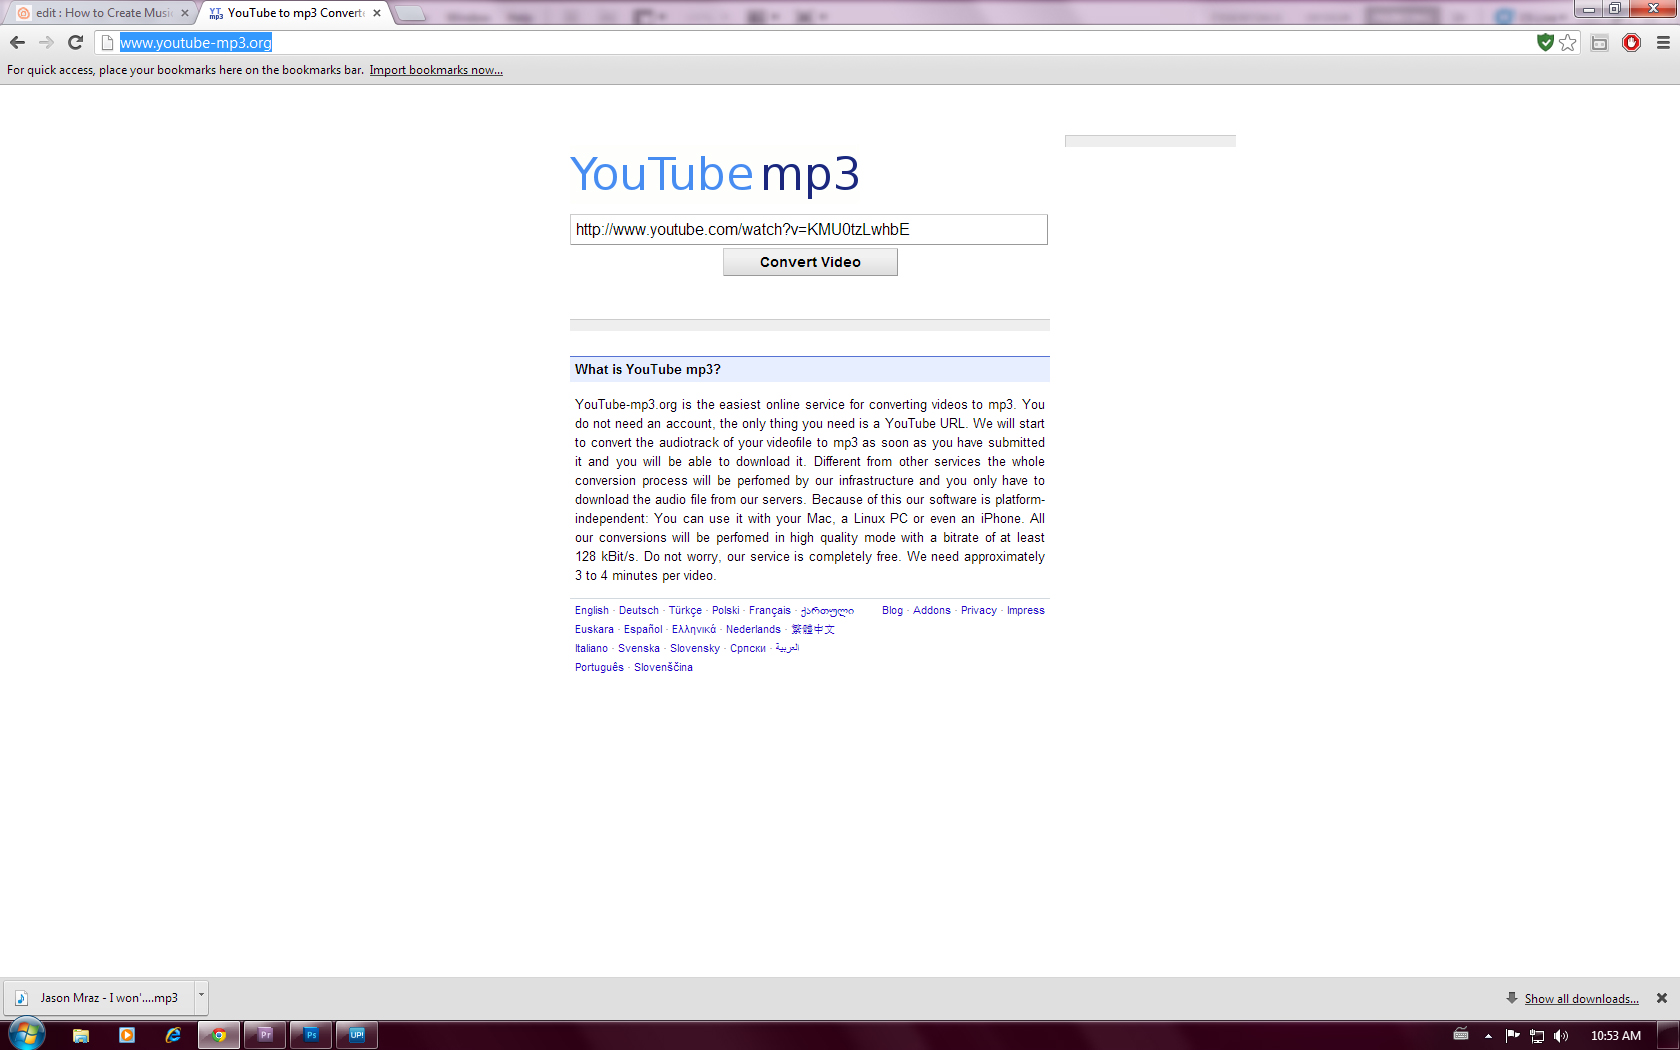Launch Windows Media Player from taskbar
1680x1050 pixels.
point(127,1035)
